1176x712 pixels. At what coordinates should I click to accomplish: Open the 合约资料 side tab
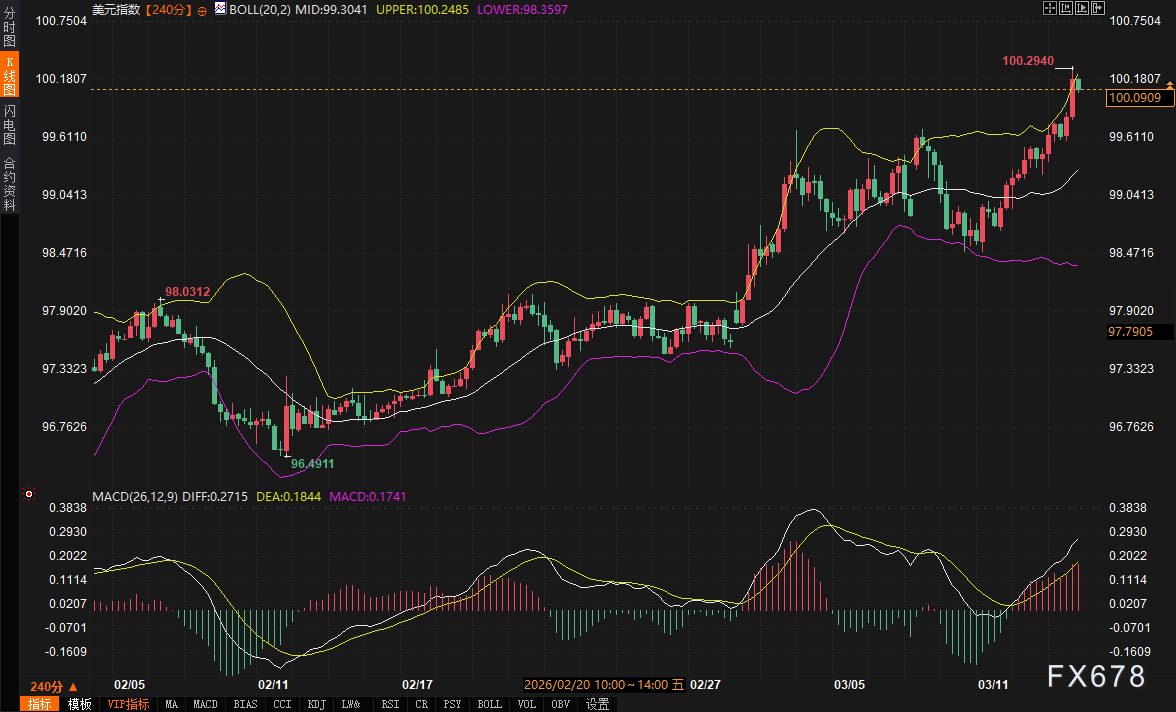[x=9, y=183]
